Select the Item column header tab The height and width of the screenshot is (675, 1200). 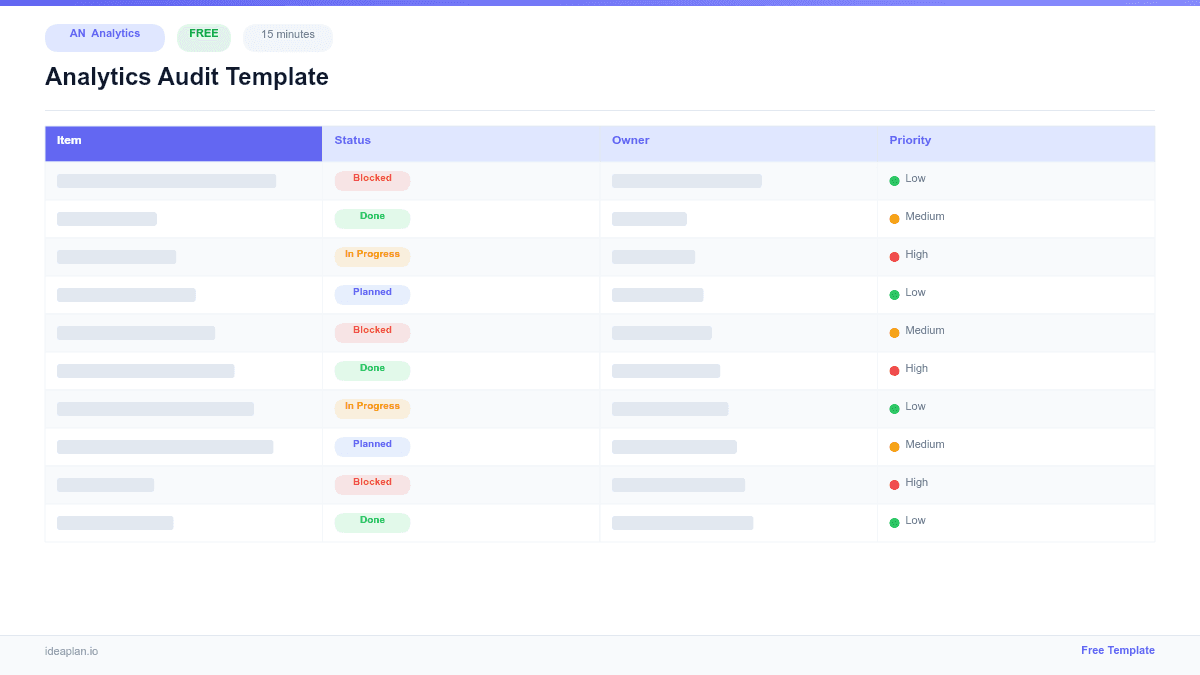point(68,140)
